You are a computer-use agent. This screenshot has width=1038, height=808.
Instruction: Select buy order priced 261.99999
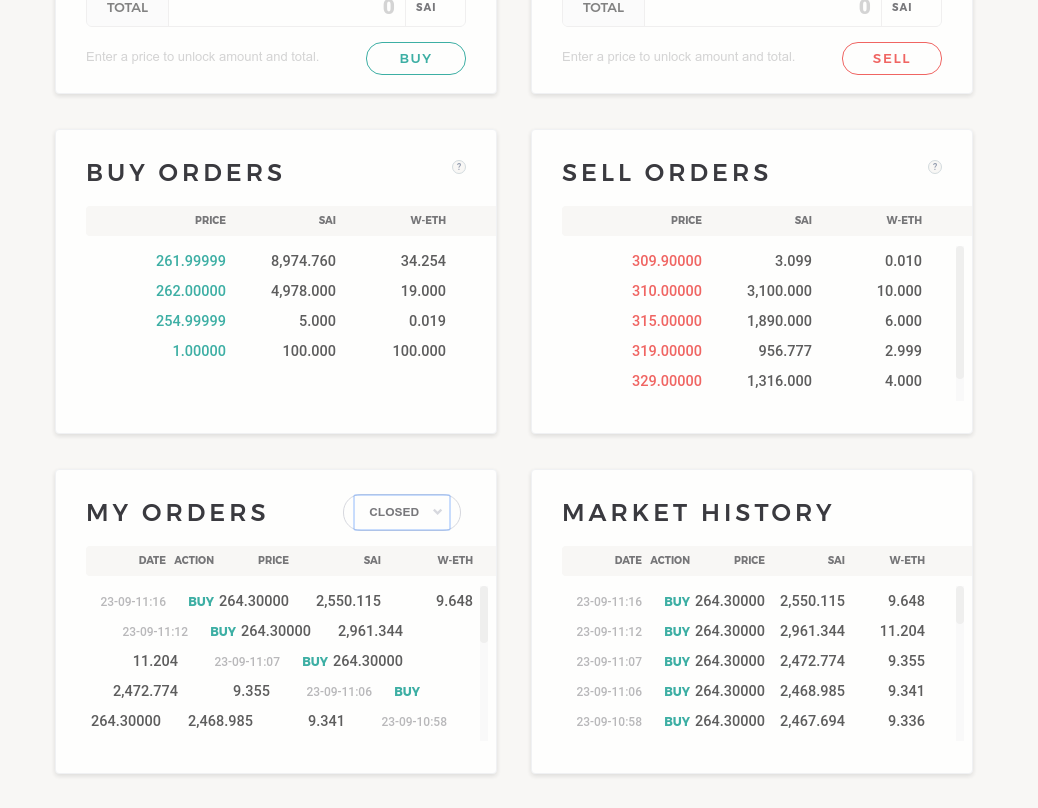point(191,260)
